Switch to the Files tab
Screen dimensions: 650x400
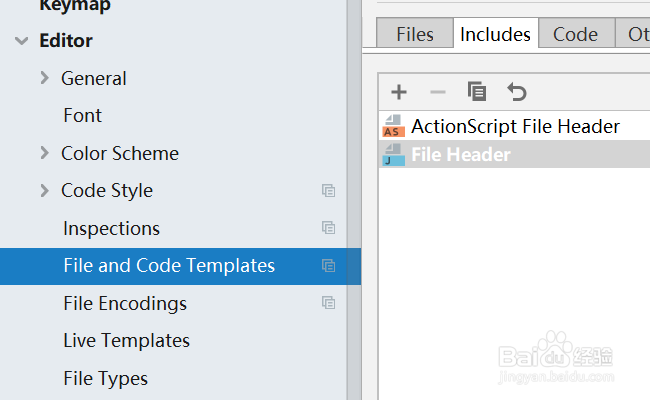pos(415,34)
